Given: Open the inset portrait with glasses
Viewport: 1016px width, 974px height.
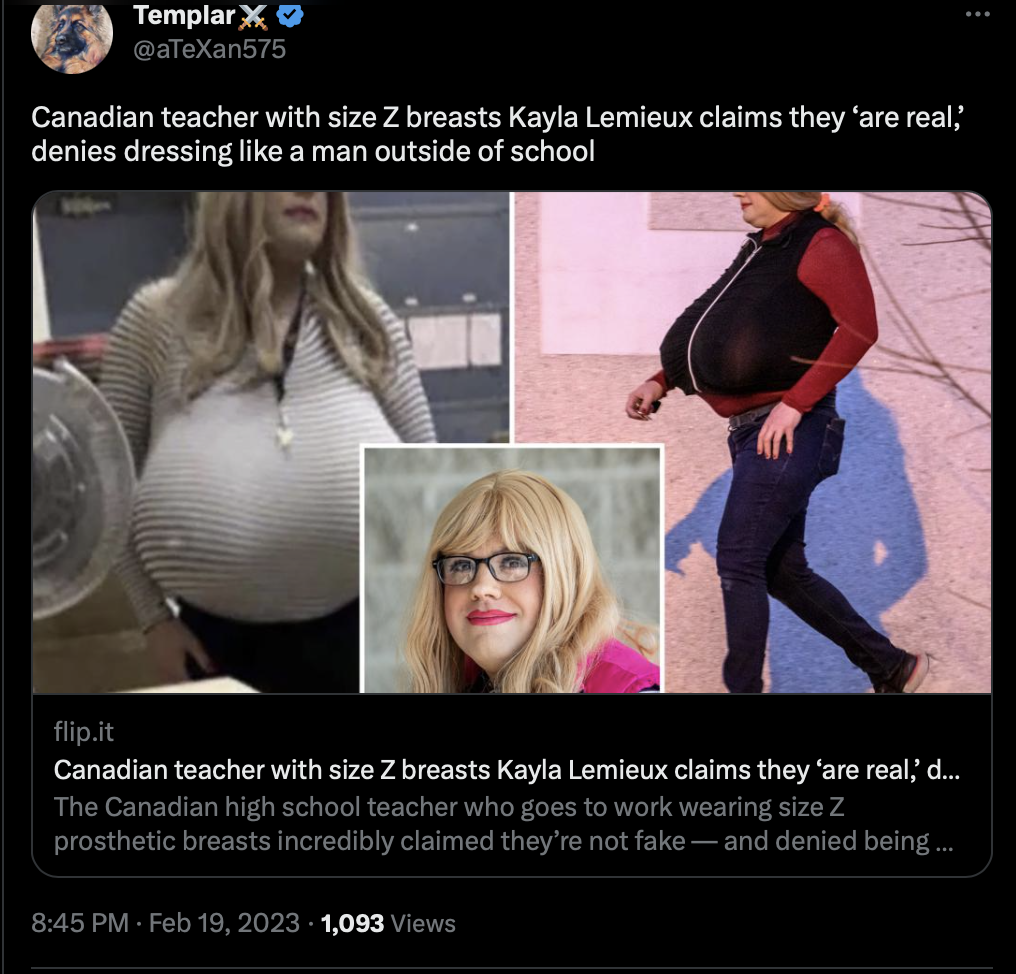Looking at the screenshot, I should (x=513, y=570).
